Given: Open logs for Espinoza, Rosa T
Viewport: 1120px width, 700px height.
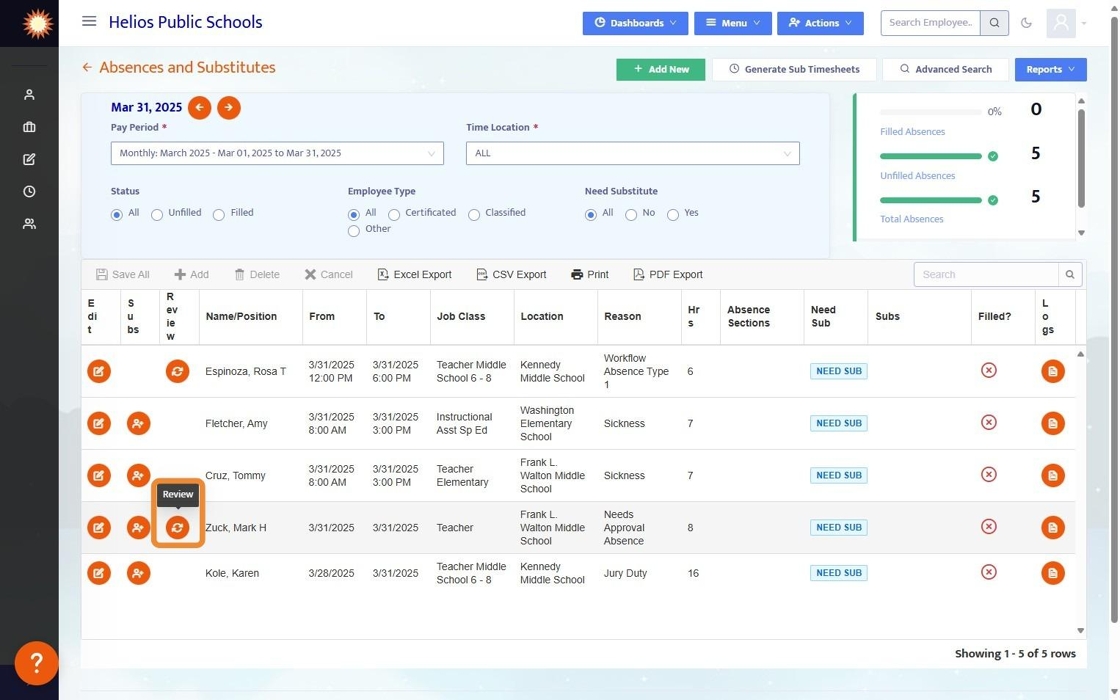Looking at the screenshot, I should 1053,371.
